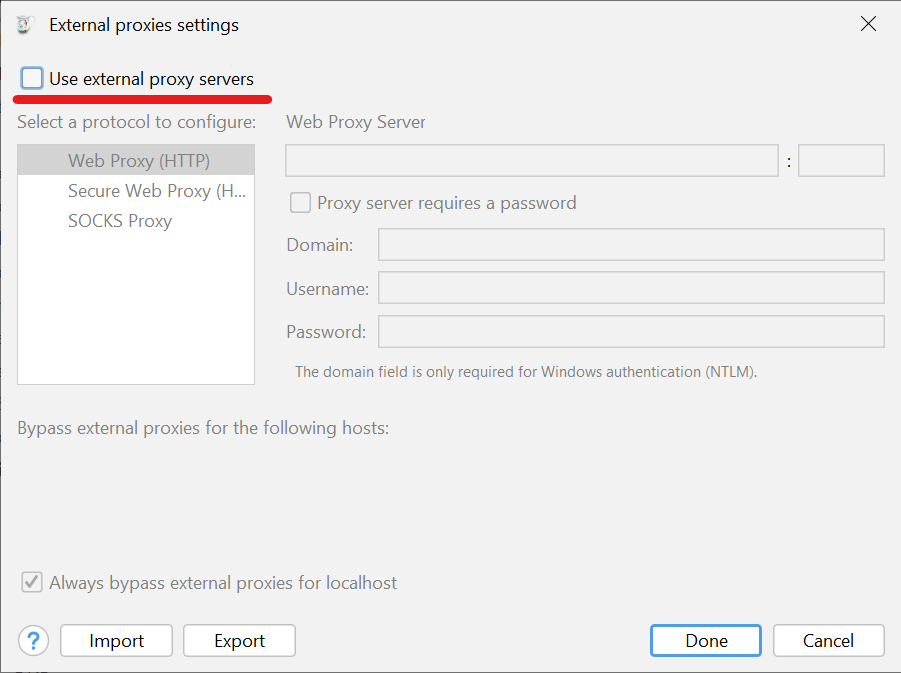
Task: Select Web Proxy (HTTP) protocol
Action: [138, 160]
